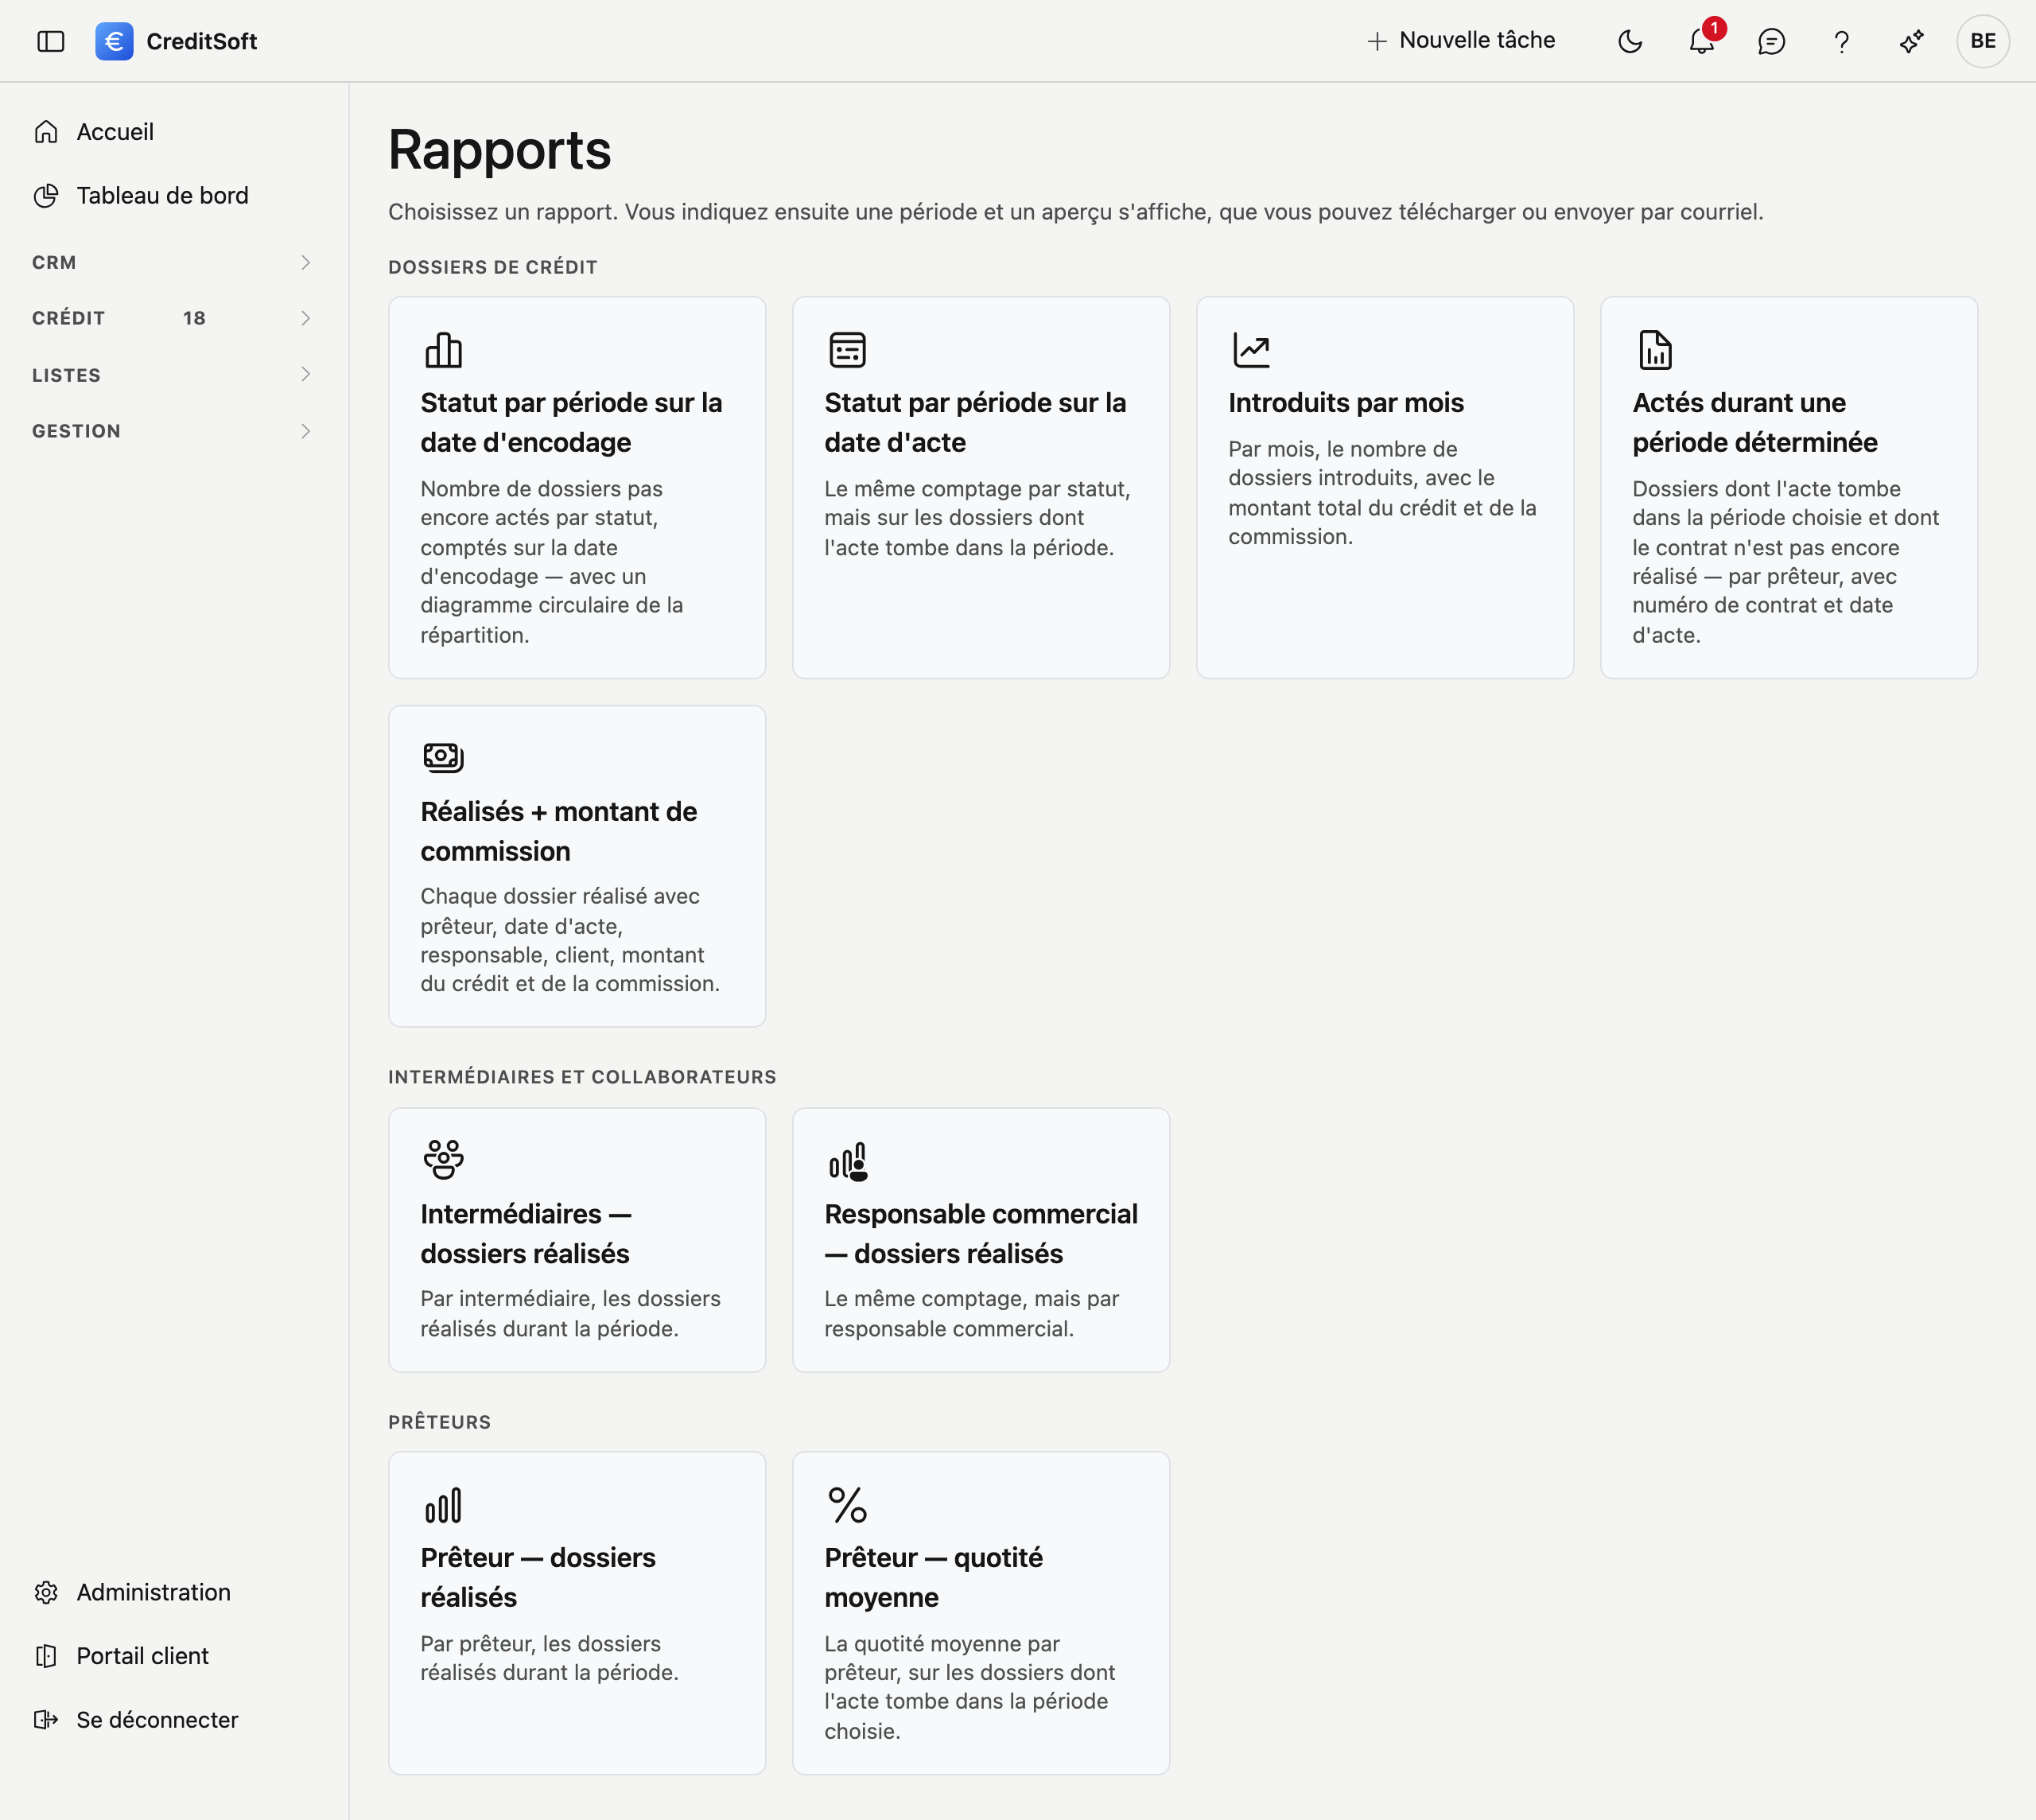Click people icon of Intermédiaires report
This screenshot has width=2036, height=1820.
pyautogui.click(x=443, y=1160)
